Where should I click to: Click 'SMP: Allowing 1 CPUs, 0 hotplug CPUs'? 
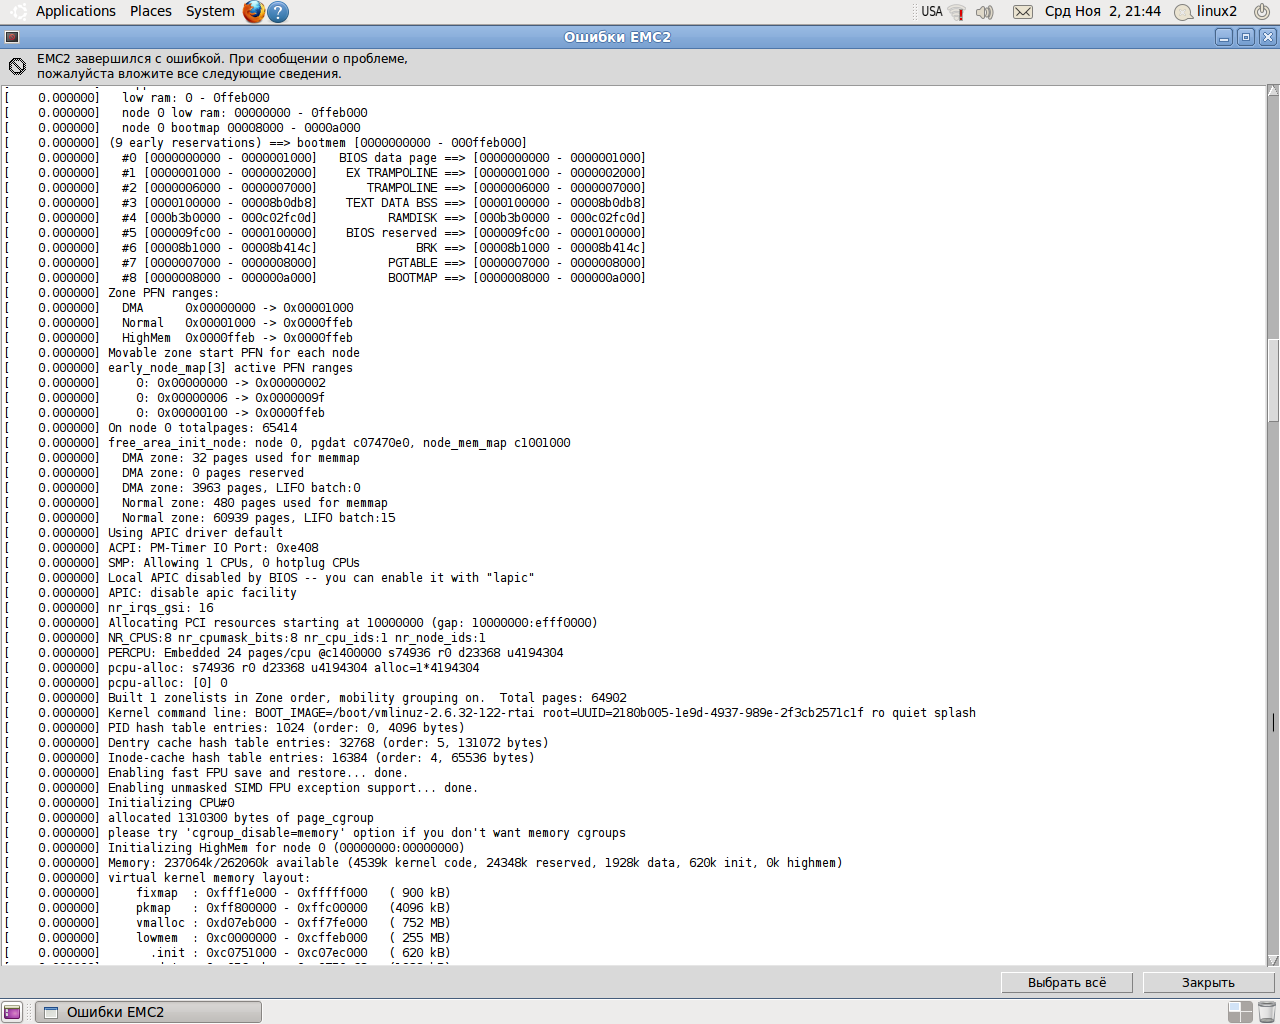pyautogui.click(x=234, y=563)
